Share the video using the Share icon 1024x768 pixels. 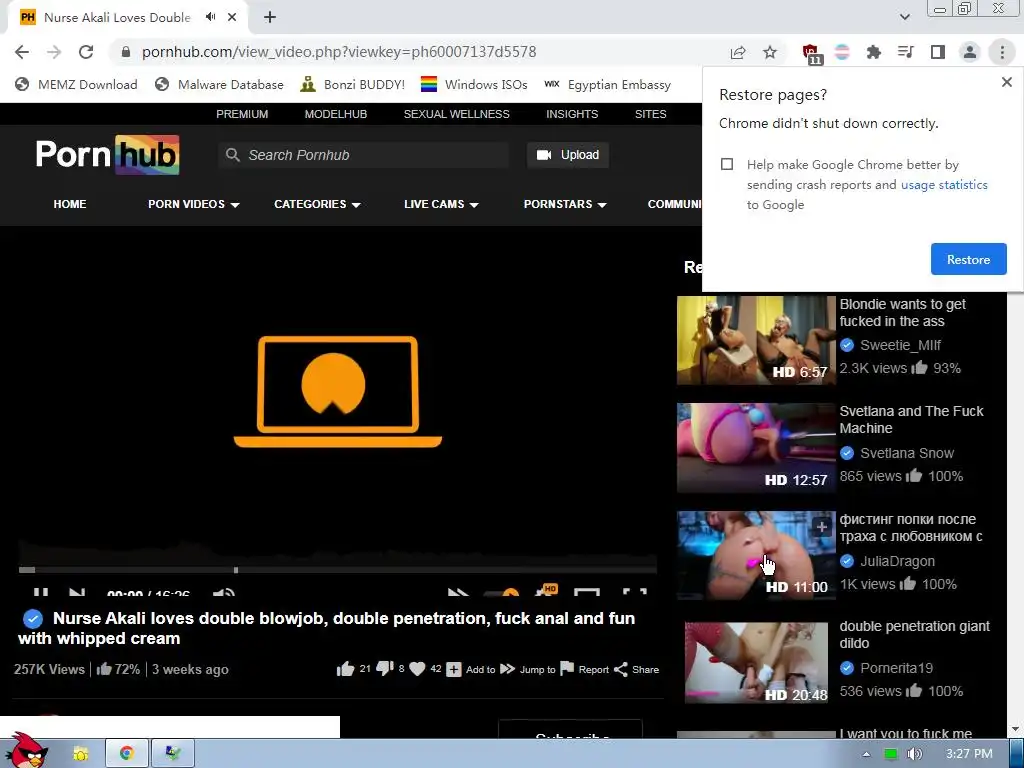tap(620, 669)
